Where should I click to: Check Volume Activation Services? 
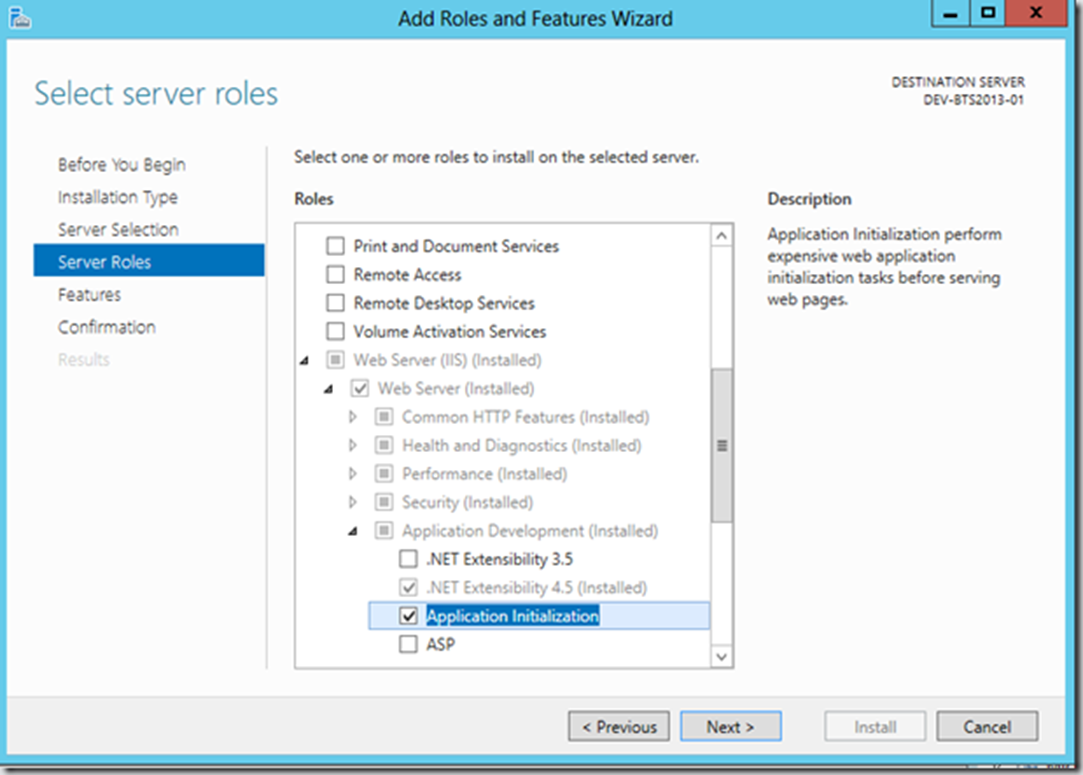(x=336, y=331)
